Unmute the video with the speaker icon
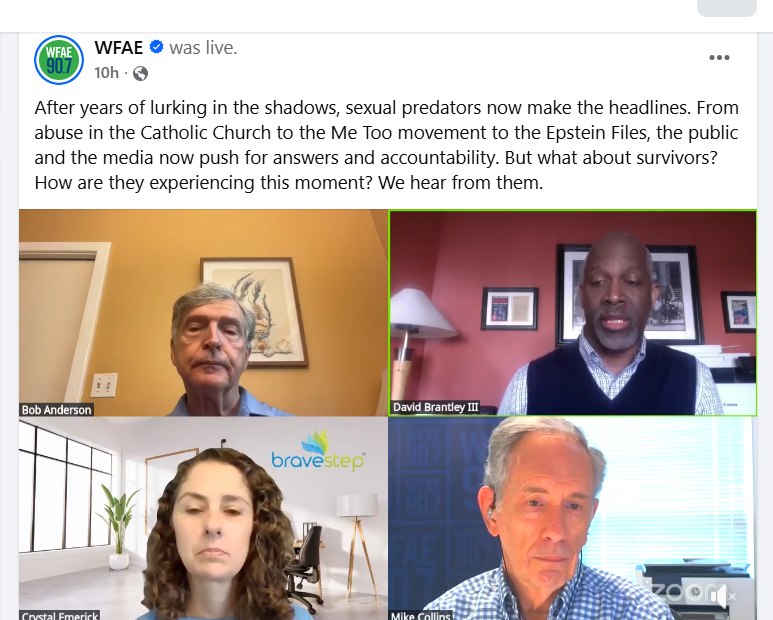773x620 pixels. pos(723,596)
